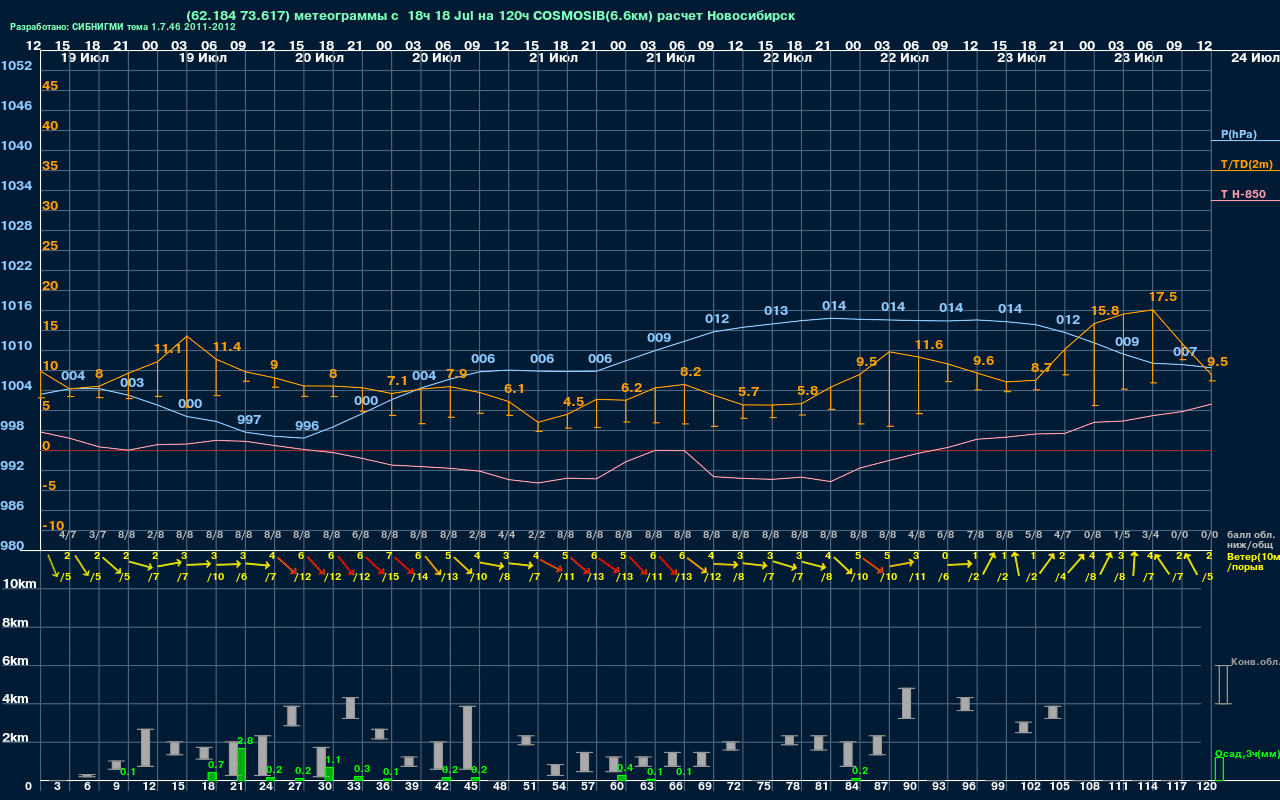1280x800 pixels.
Task: Click the forecast hour 60 on the bottom axis
Action: (617, 788)
